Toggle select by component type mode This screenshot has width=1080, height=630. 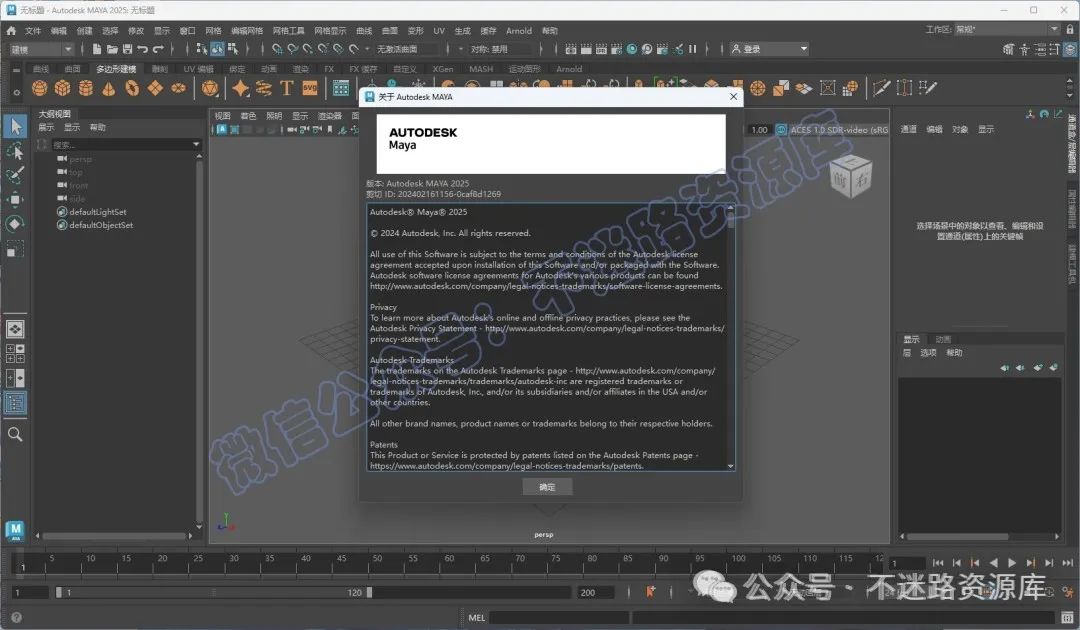tap(233, 49)
